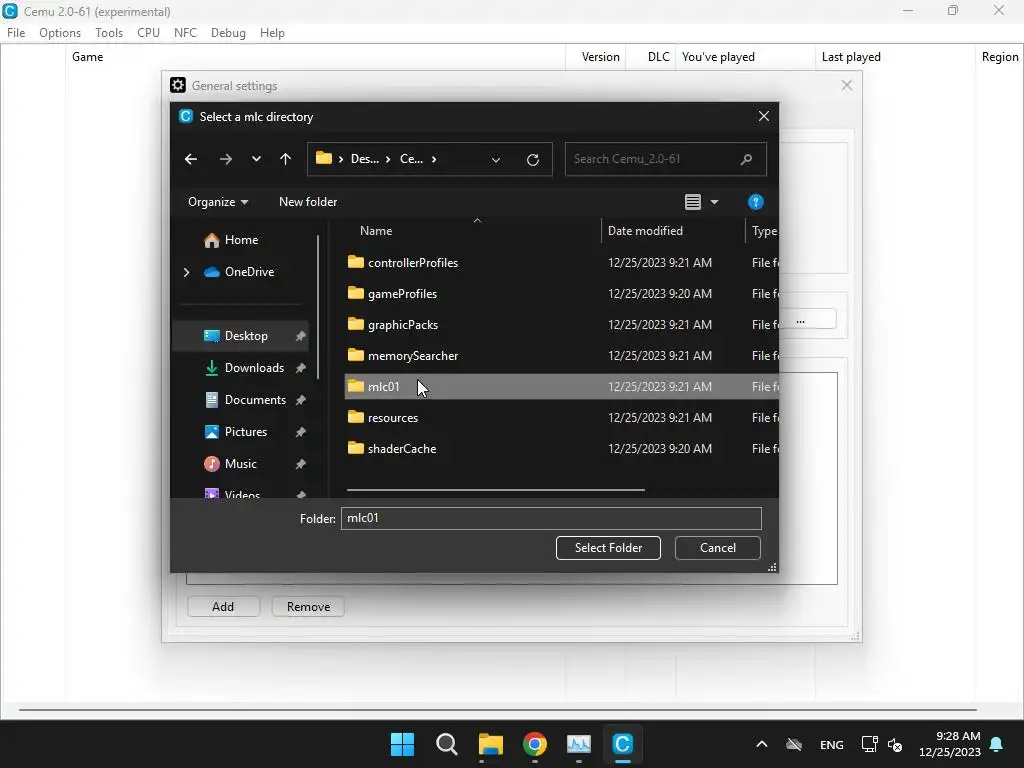Show hidden system tray icons
Viewport: 1024px width, 768px height.
[x=761, y=744]
